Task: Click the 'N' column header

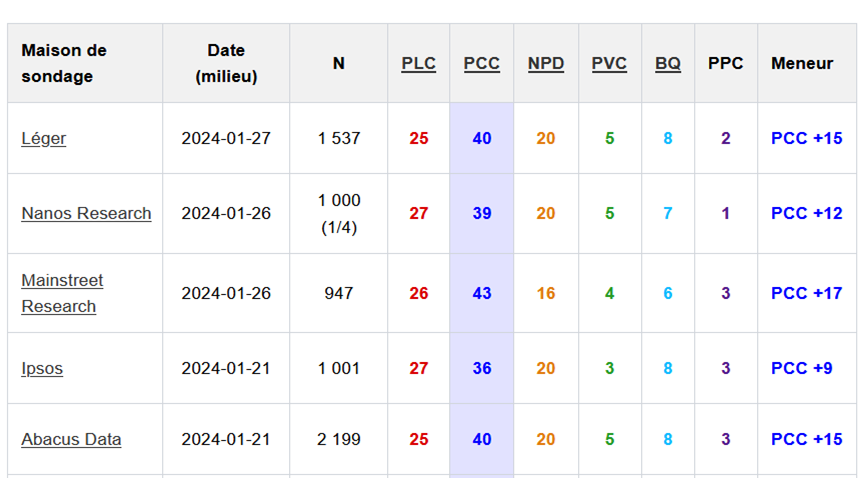Action: [x=338, y=63]
